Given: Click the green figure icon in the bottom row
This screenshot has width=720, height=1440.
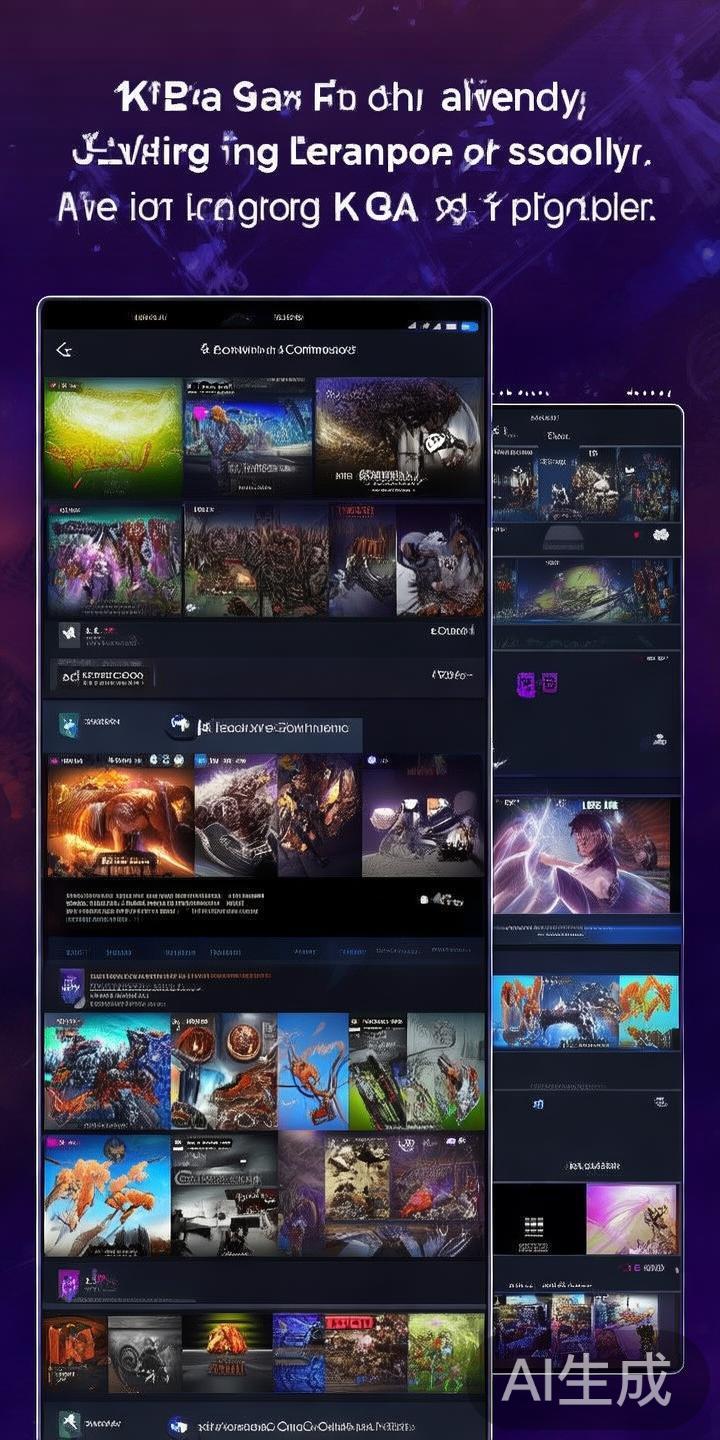Looking at the screenshot, I should pos(69,1425).
